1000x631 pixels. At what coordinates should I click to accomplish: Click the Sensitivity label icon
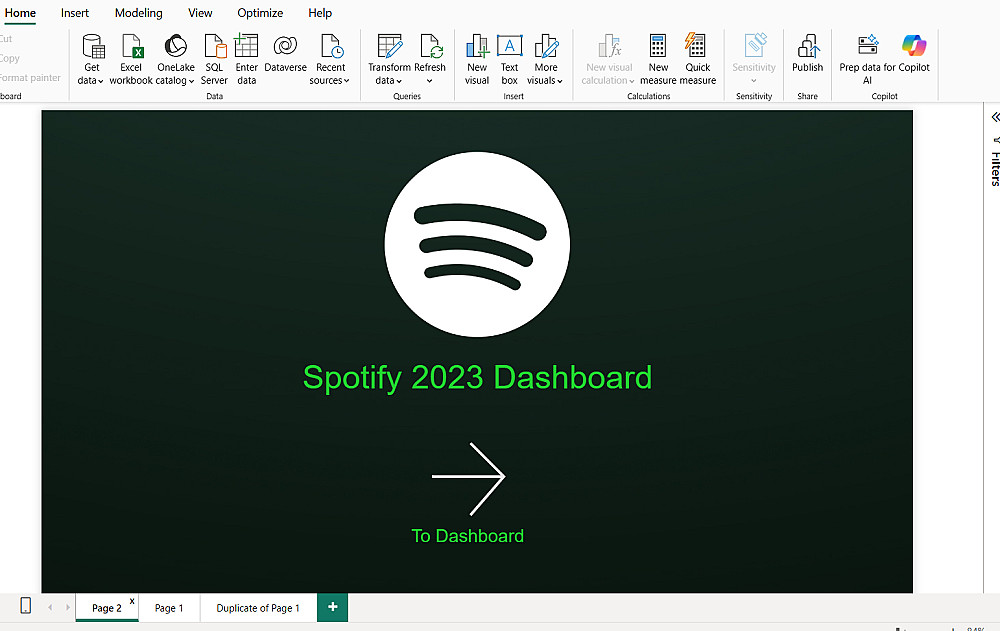[755, 46]
